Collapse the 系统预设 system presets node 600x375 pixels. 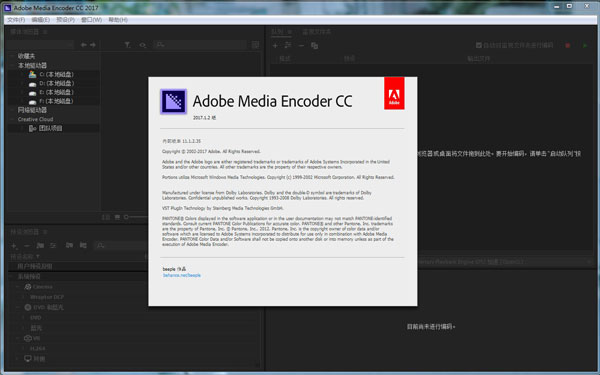pos(12,276)
